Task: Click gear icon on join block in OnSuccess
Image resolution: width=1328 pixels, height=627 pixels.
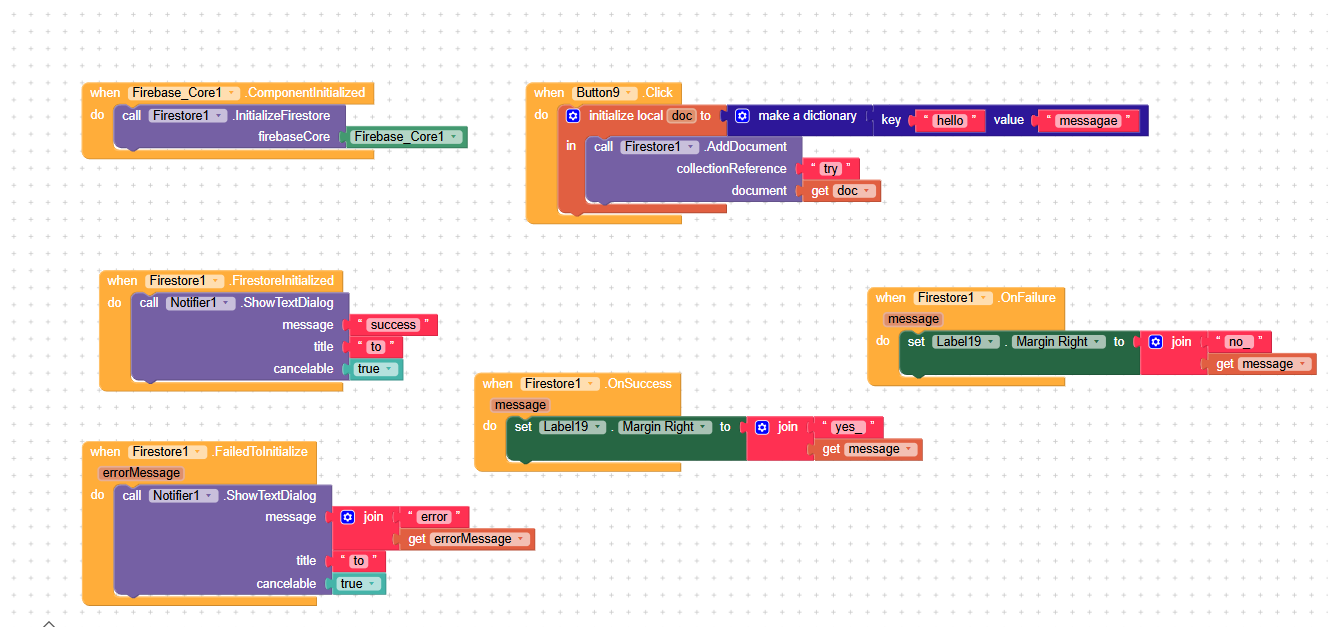Action: pyautogui.click(x=762, y=427)
